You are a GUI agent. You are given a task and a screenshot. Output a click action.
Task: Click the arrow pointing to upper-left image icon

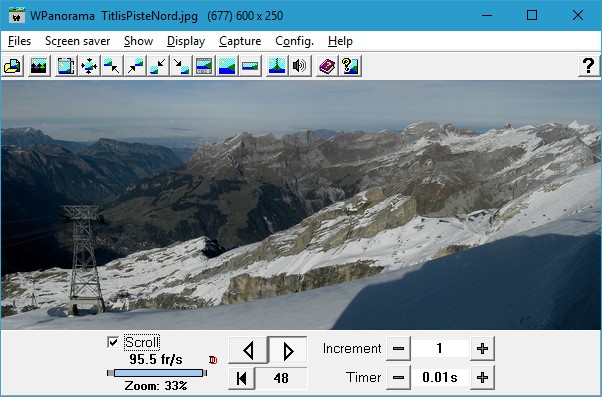pyautogui.click(x=112, y=66)
